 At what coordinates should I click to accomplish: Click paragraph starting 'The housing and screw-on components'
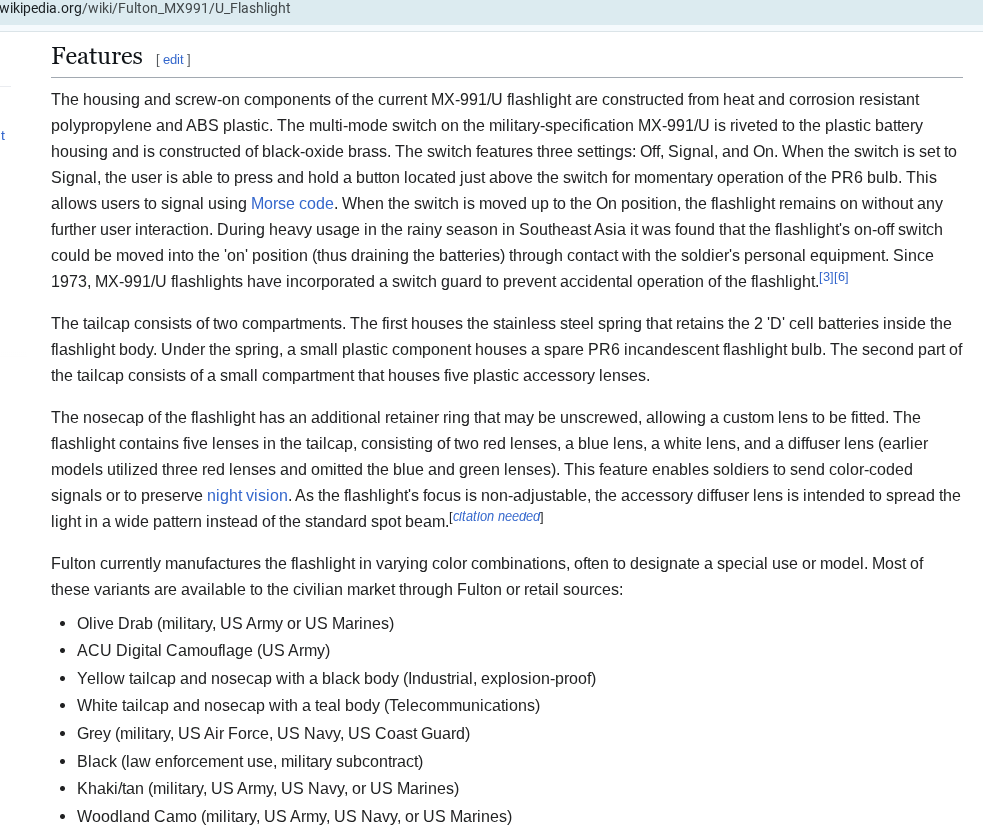click(505, 191)
